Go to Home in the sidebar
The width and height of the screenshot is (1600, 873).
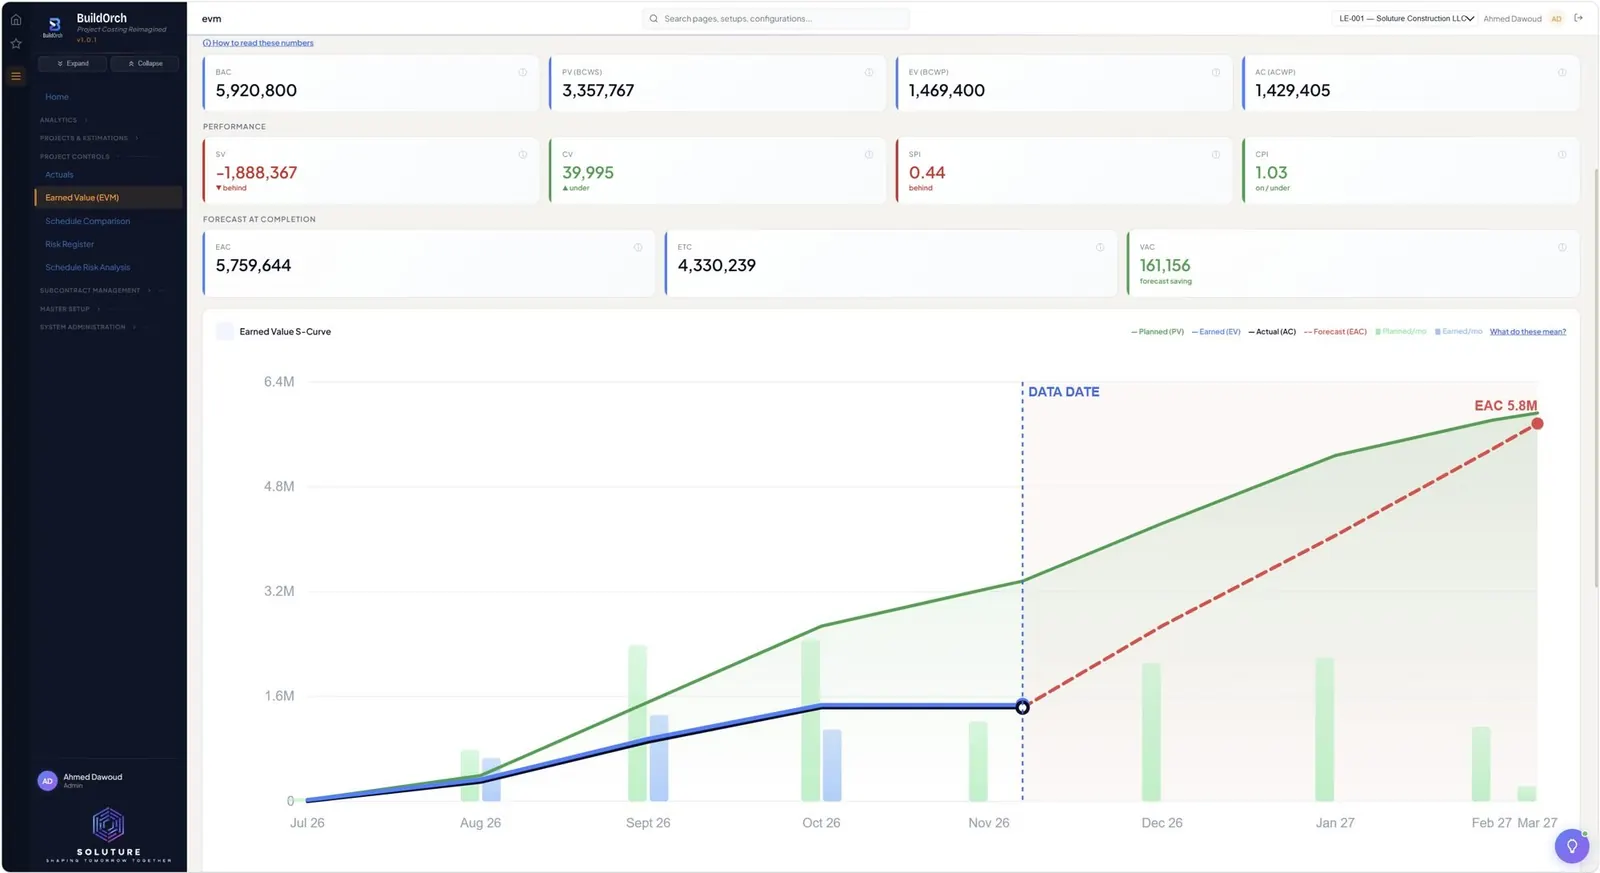tap(57, 97)
